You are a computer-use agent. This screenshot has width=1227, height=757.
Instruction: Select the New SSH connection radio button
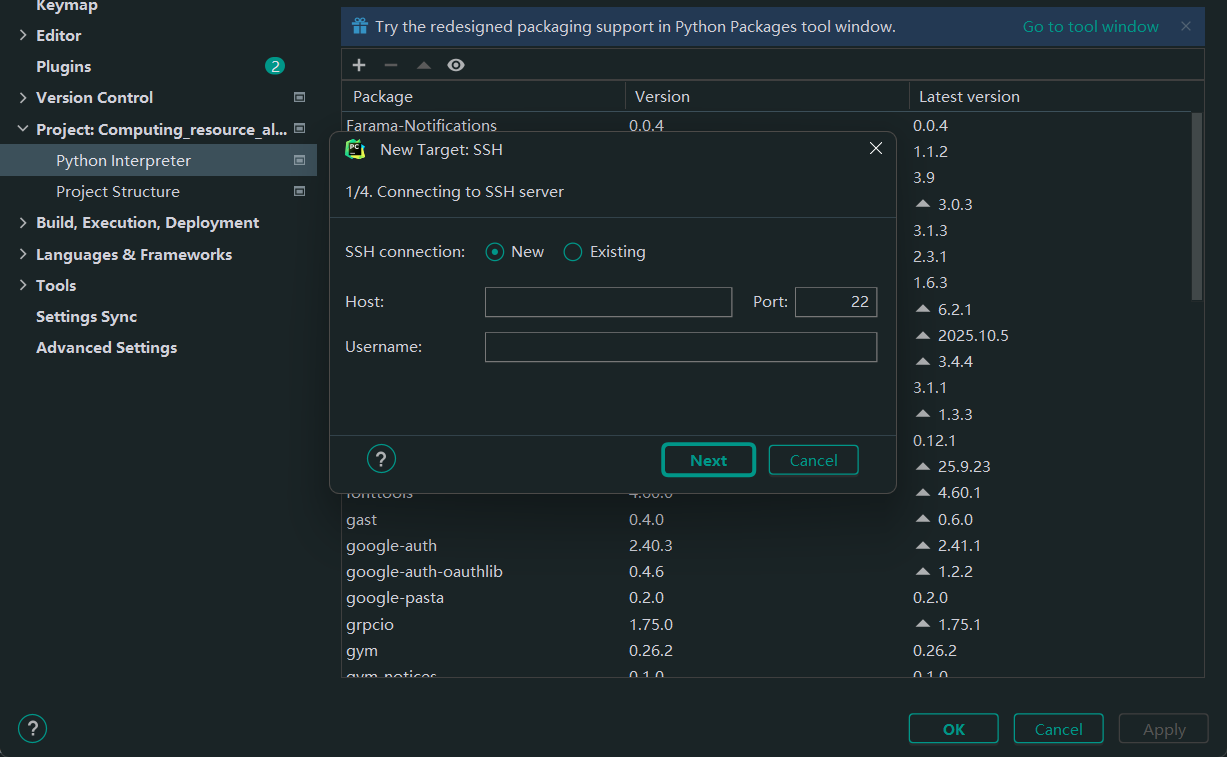pyautogui.click(x=494, y=252)
